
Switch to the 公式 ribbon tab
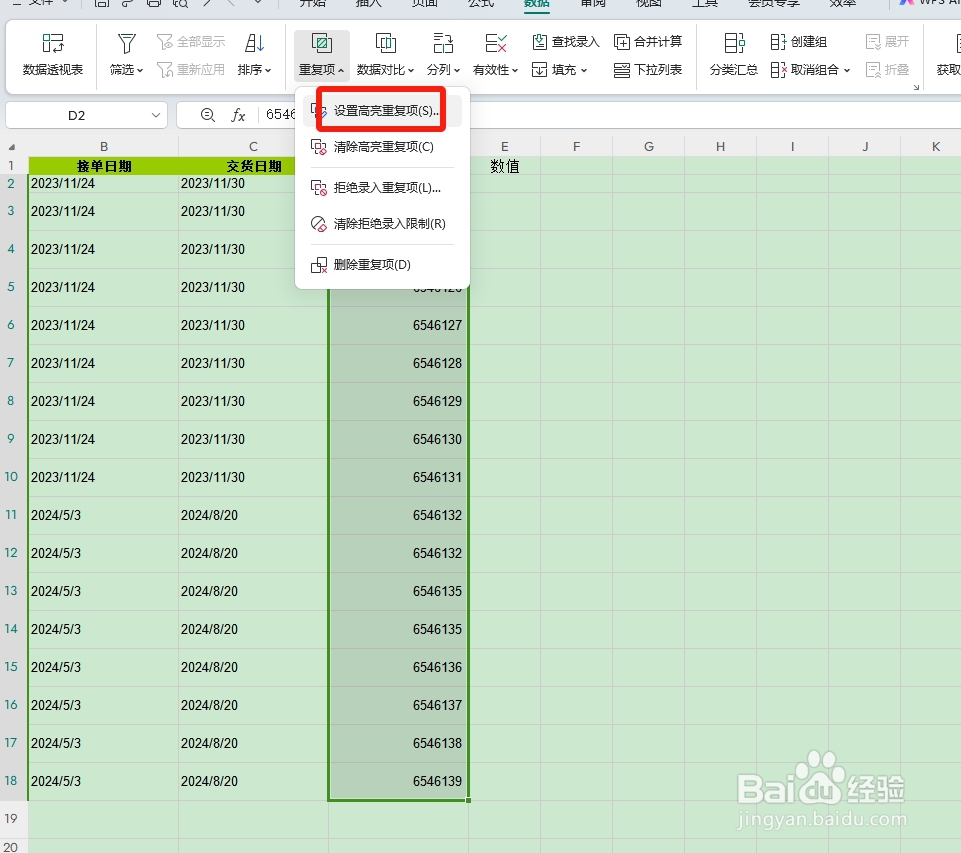click(480, 4)
